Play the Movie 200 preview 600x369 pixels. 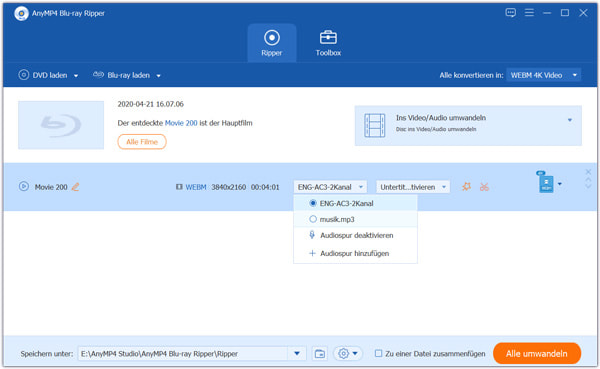click(x=24, y=186)
